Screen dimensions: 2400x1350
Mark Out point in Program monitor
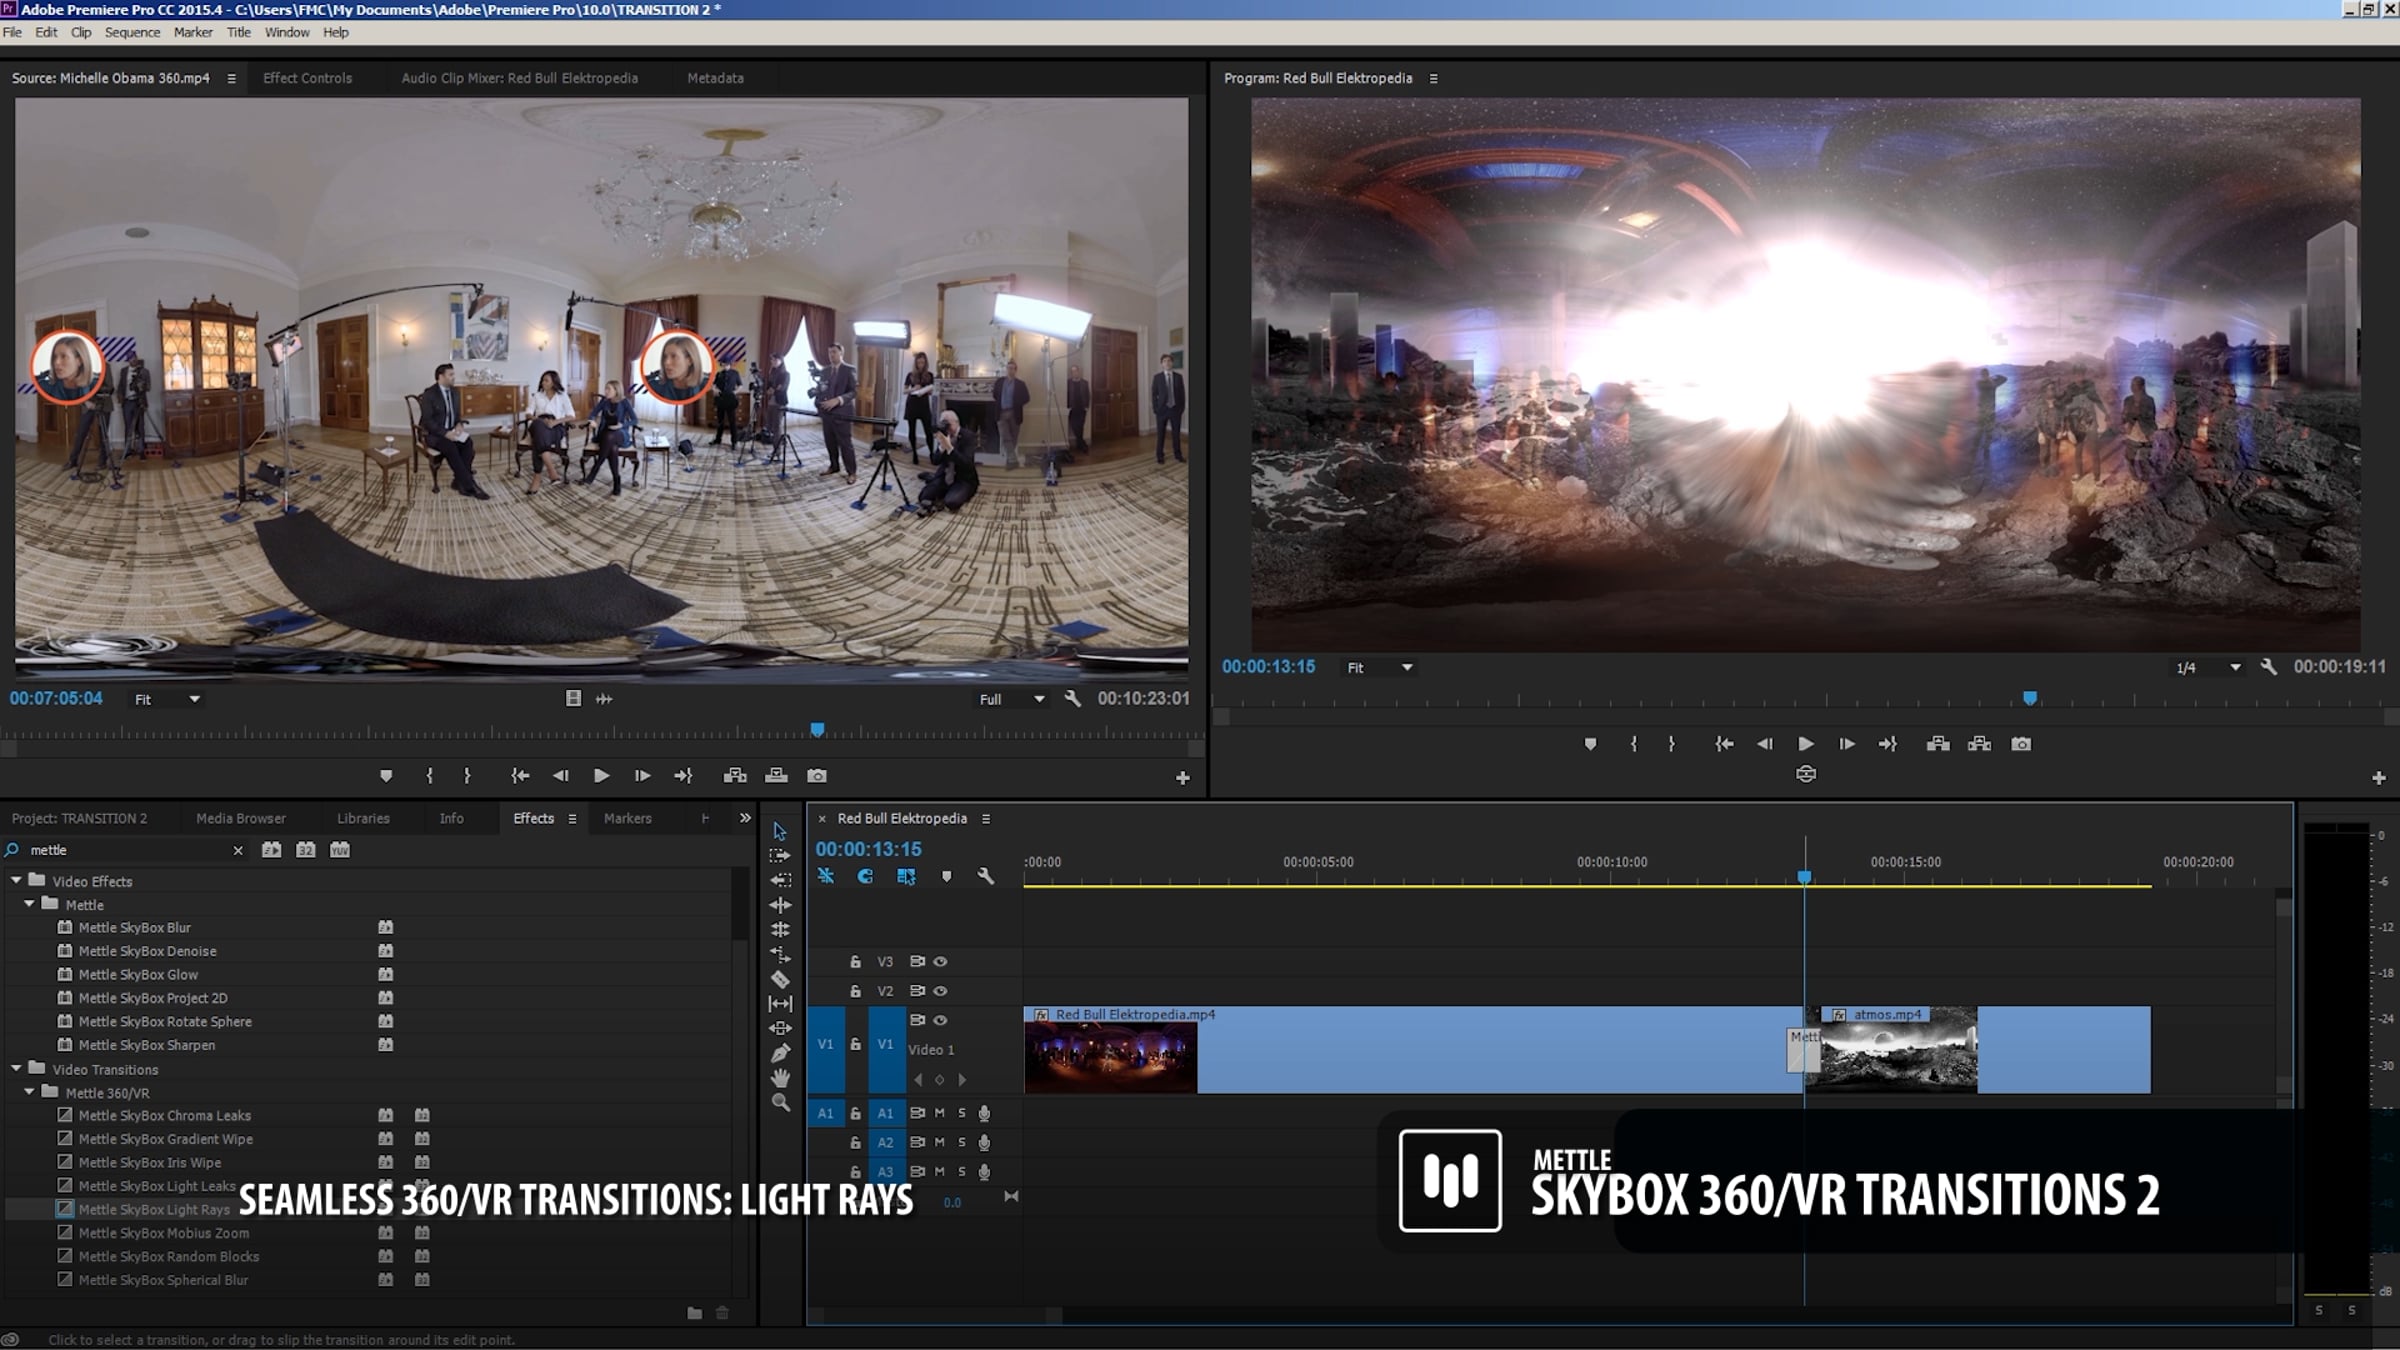[1671, 744]
